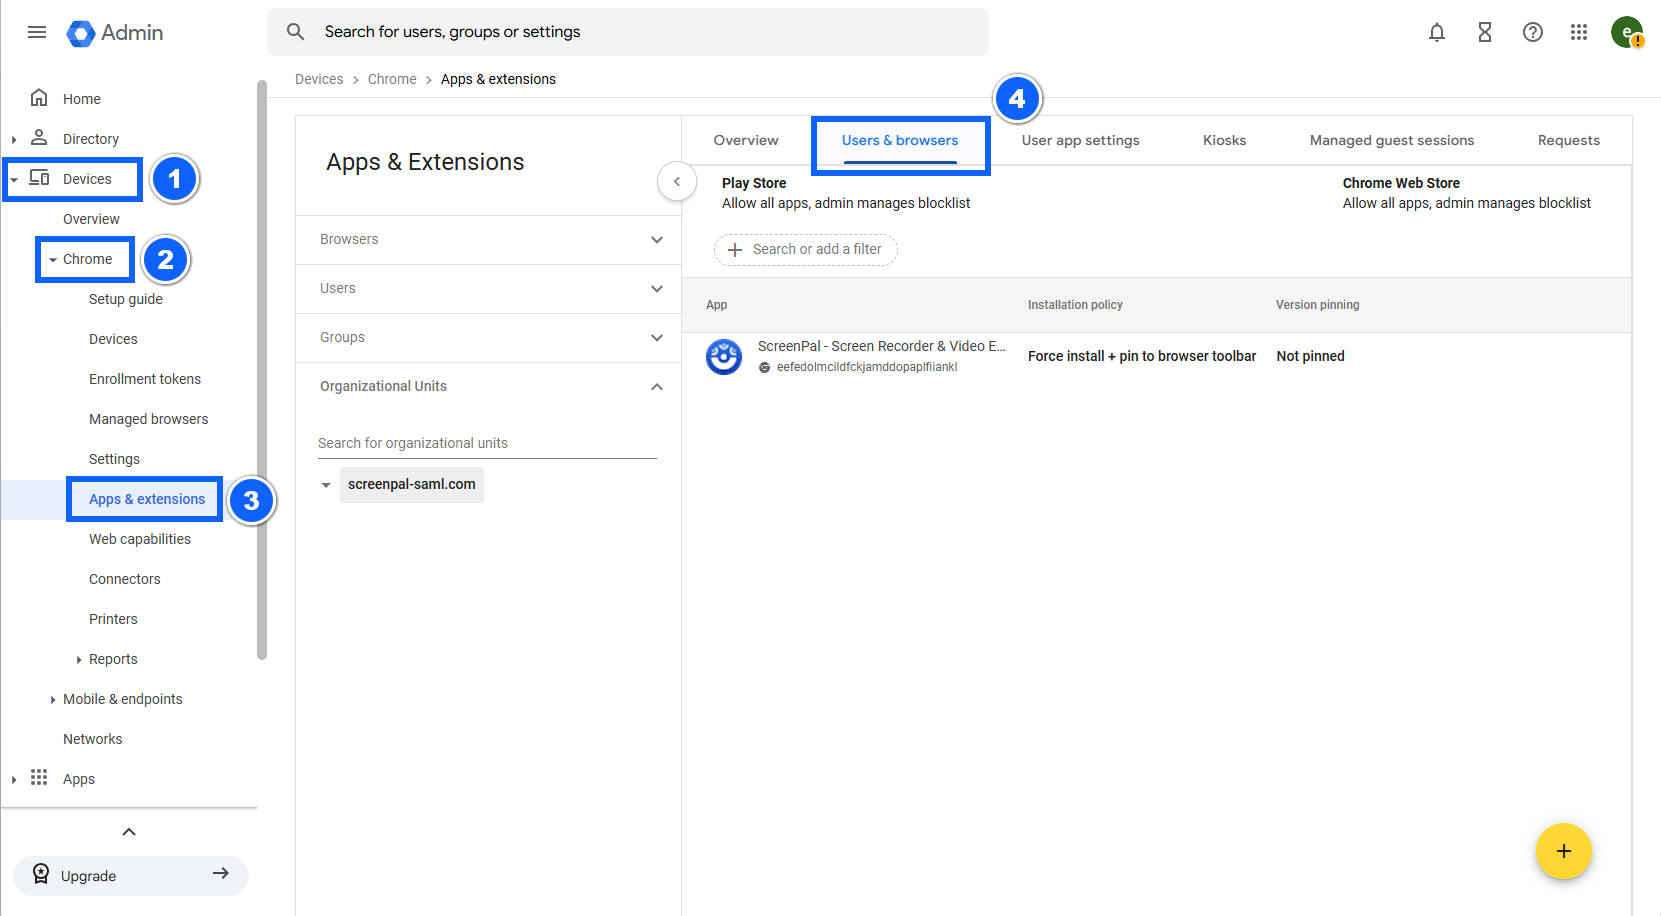Image resolution: width=1661 pixels, height=916 pixels.
Task: Click the ScreenPal app icon
Action: 723,356
